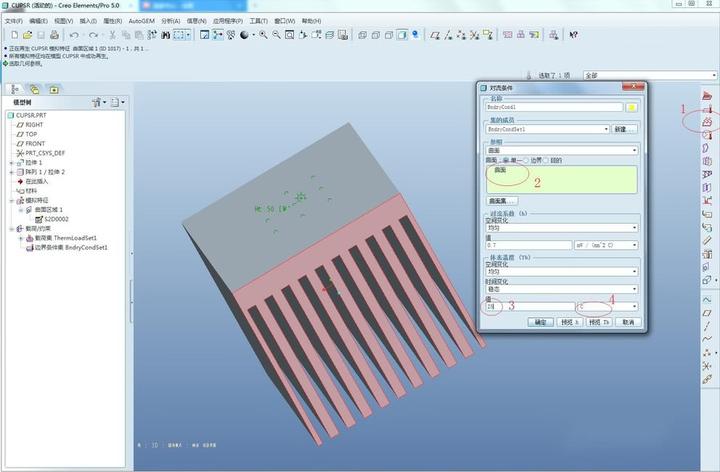Click the datum plane icon in right toolbar
This screenshot has width=720, height=472.
coord(707,313)
